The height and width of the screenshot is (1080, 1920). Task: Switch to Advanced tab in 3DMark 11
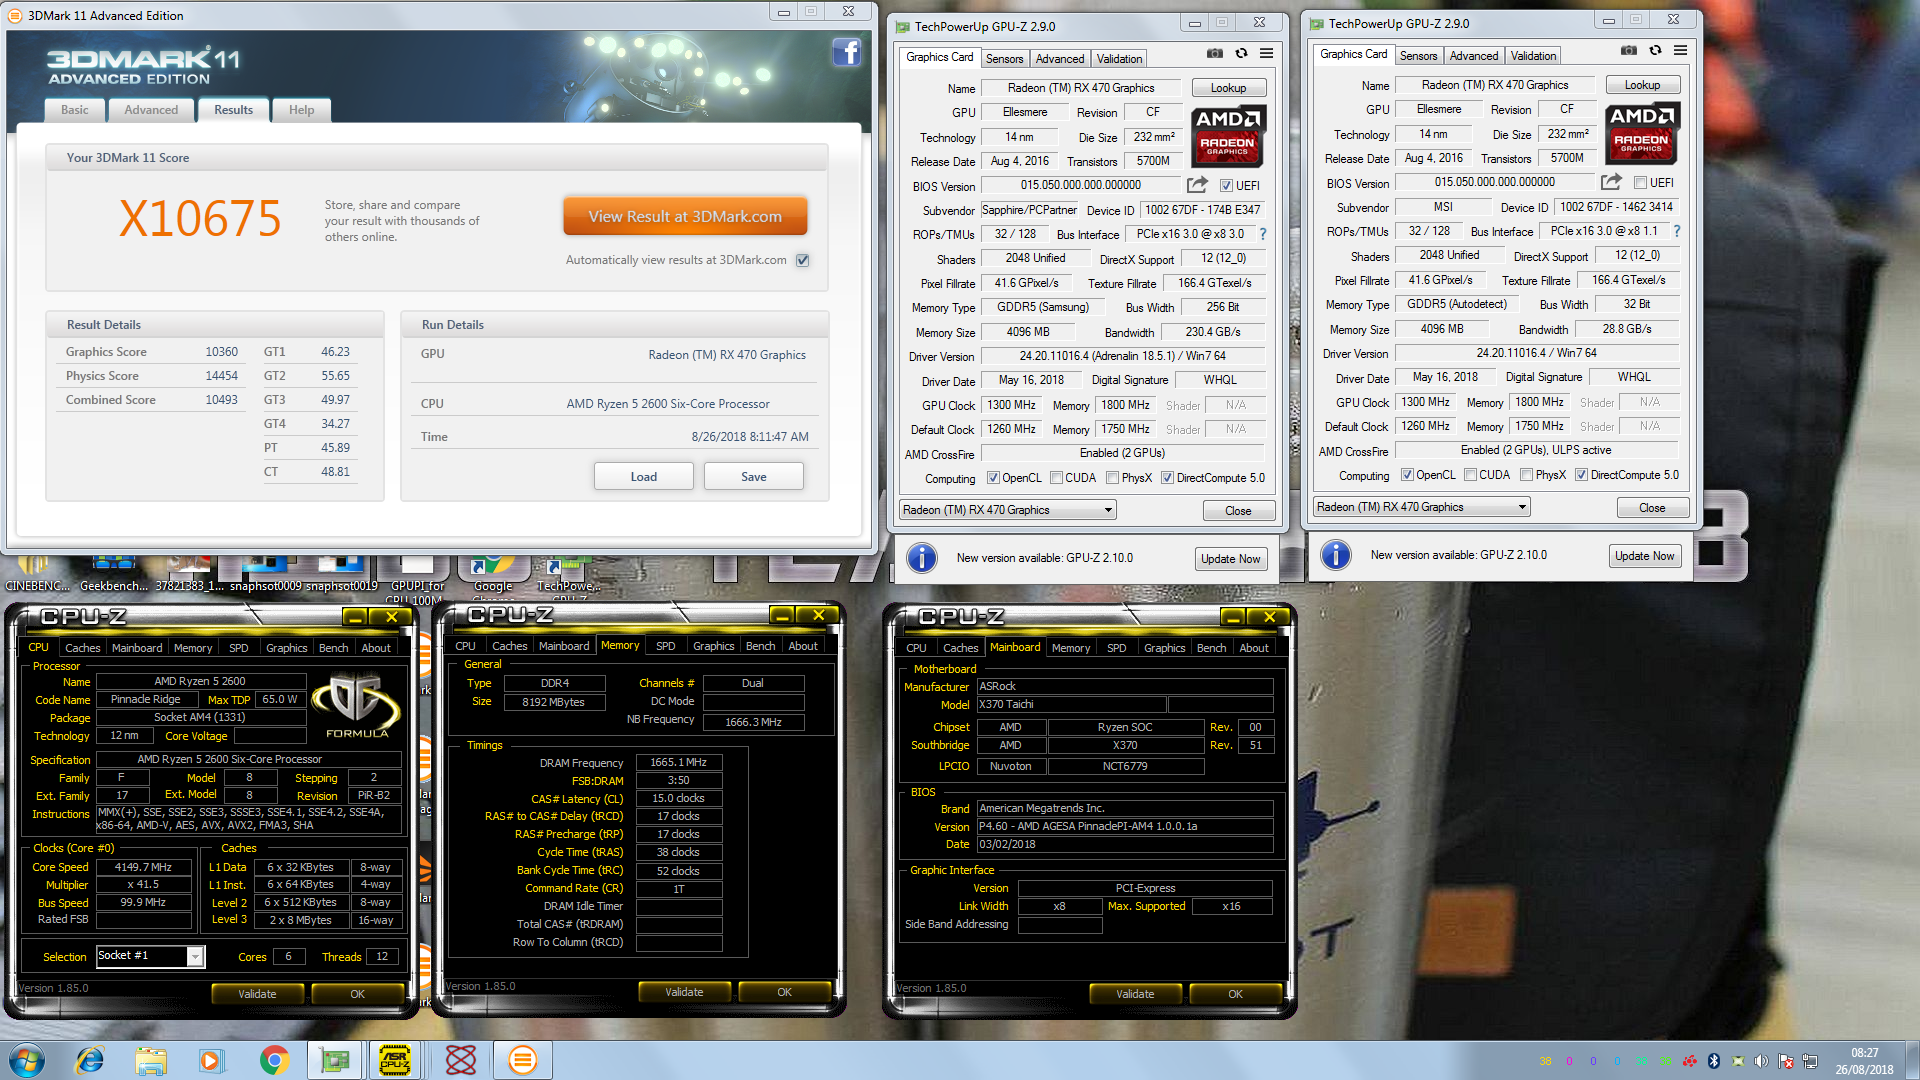coord(151,110)
